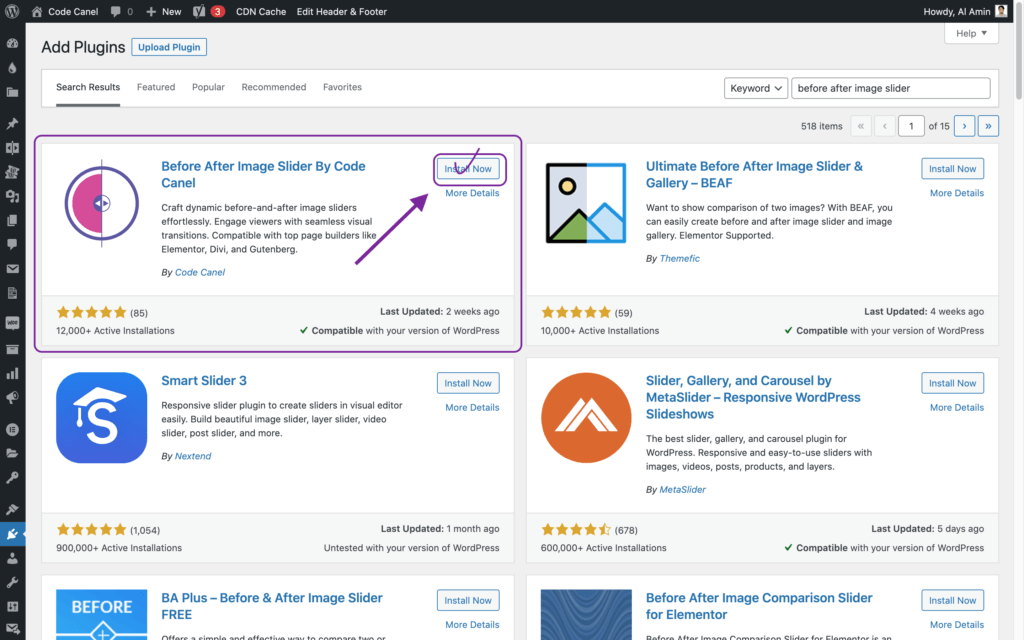Click the key icon in sidebar
Viewport: 1024px width, 640px height.
12,477
